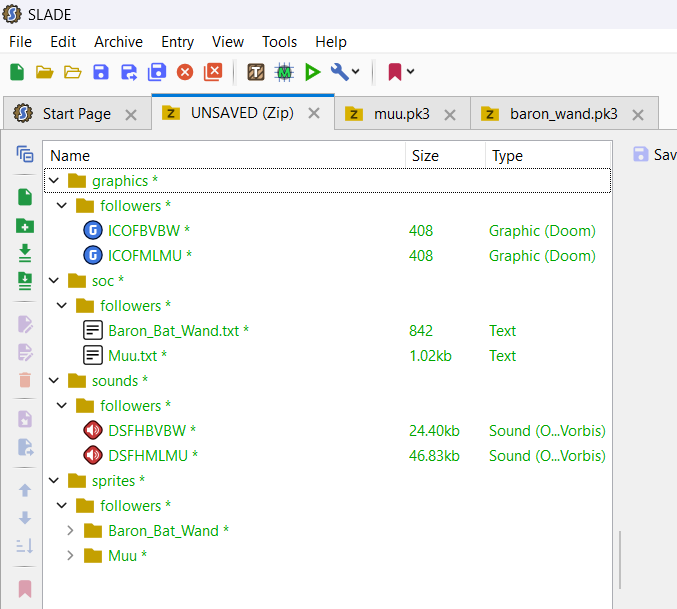Collapse the sounds folder

(54, 380)
